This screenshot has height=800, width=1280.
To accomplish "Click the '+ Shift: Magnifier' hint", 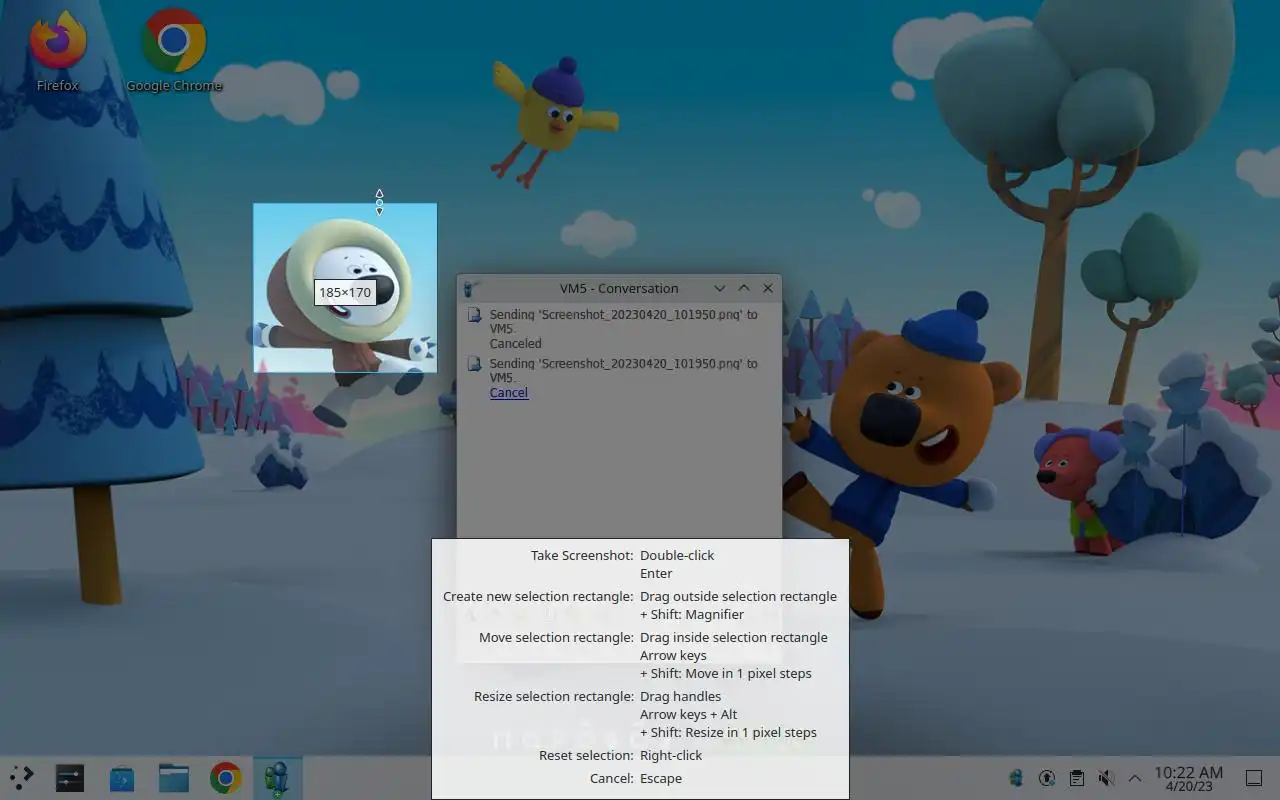I will point(692,614).
